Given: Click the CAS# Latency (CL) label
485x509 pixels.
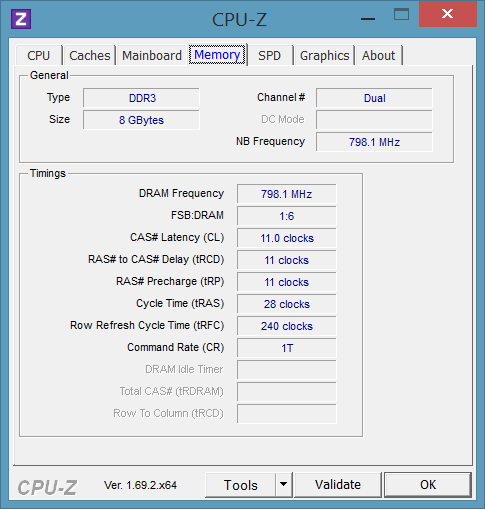Looking at the screenshot, I should click(x=177, y=237).
